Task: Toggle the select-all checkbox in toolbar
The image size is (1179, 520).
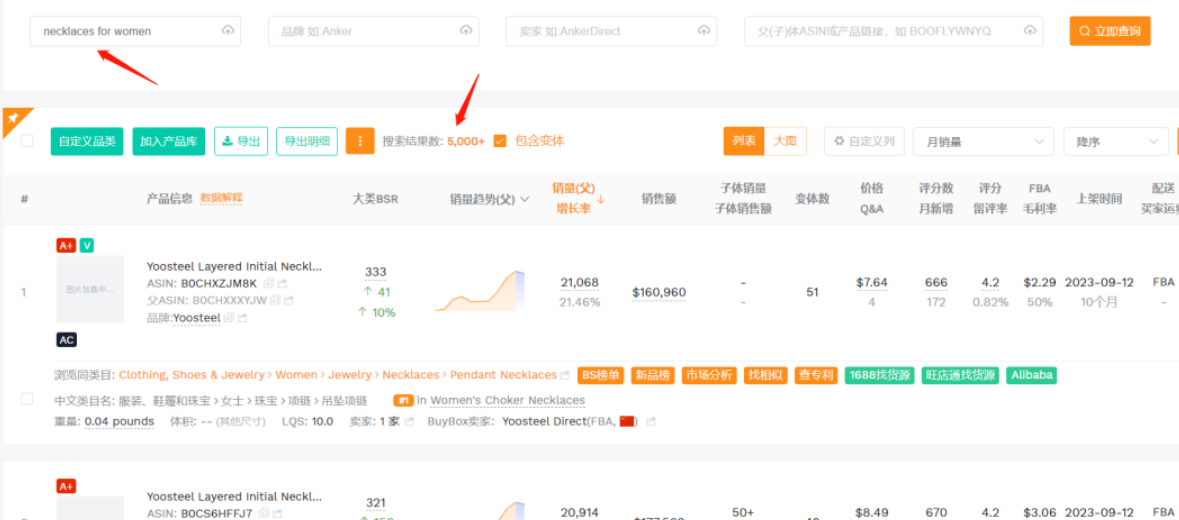Action: click(x=27, y=141)
